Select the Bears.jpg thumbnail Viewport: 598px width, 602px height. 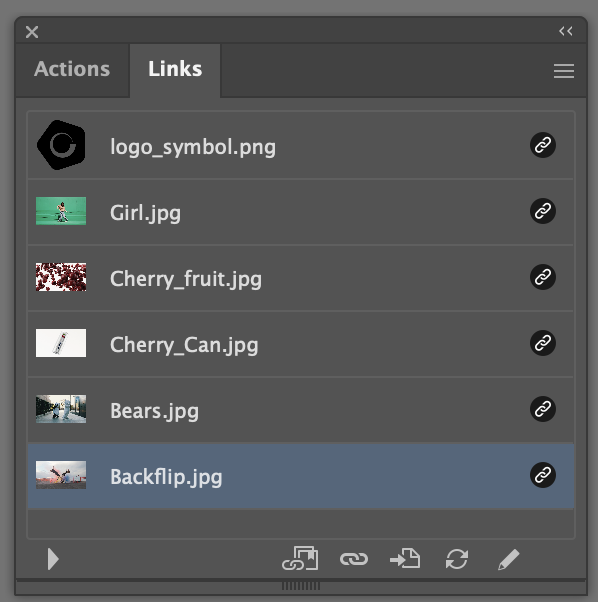[61, 409]
